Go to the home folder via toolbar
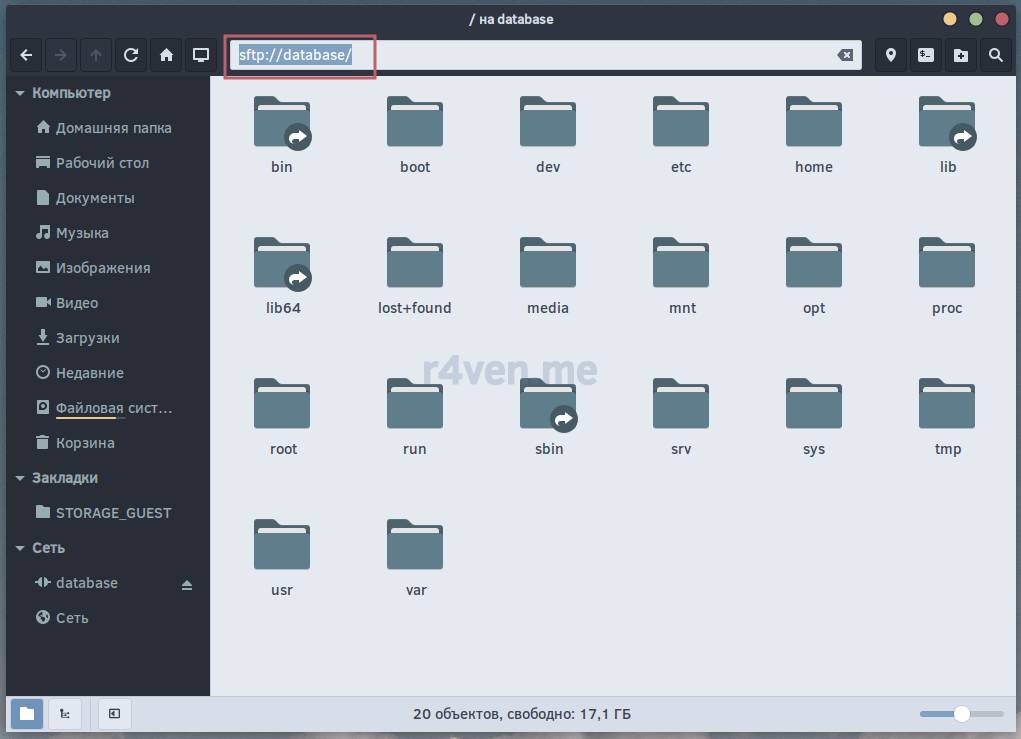The height and width of the screenshot is (739, 1021). 166,55
